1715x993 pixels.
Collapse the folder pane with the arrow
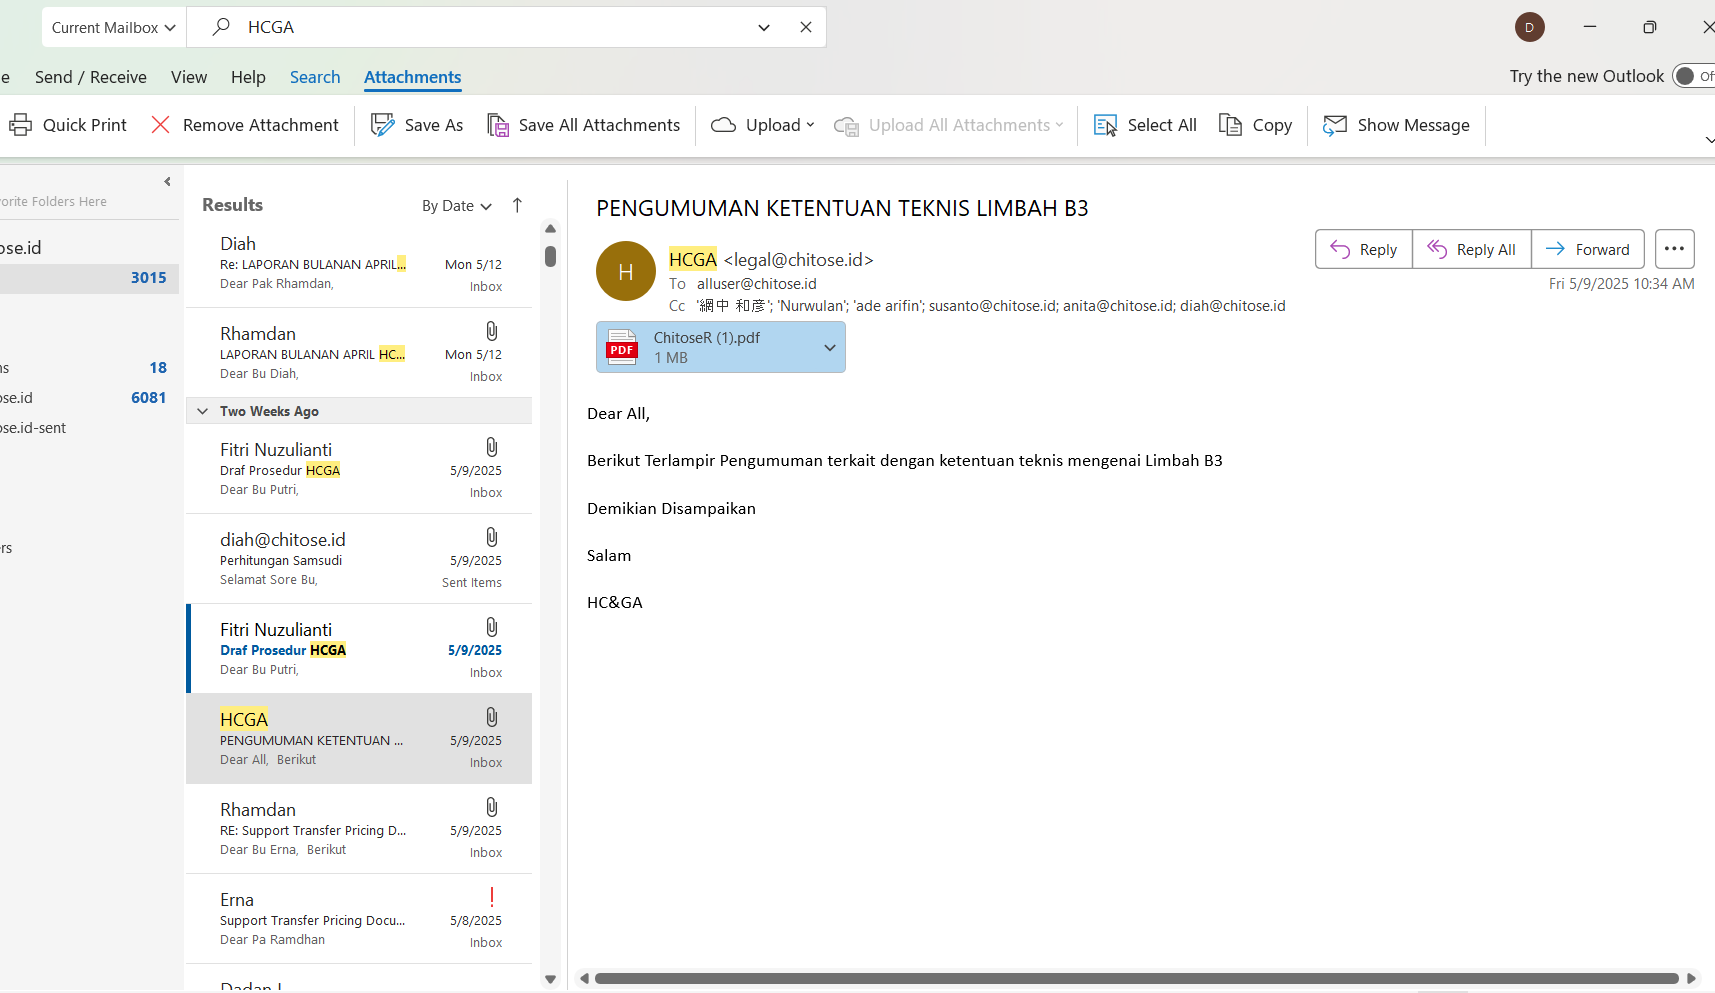[167, 181]
